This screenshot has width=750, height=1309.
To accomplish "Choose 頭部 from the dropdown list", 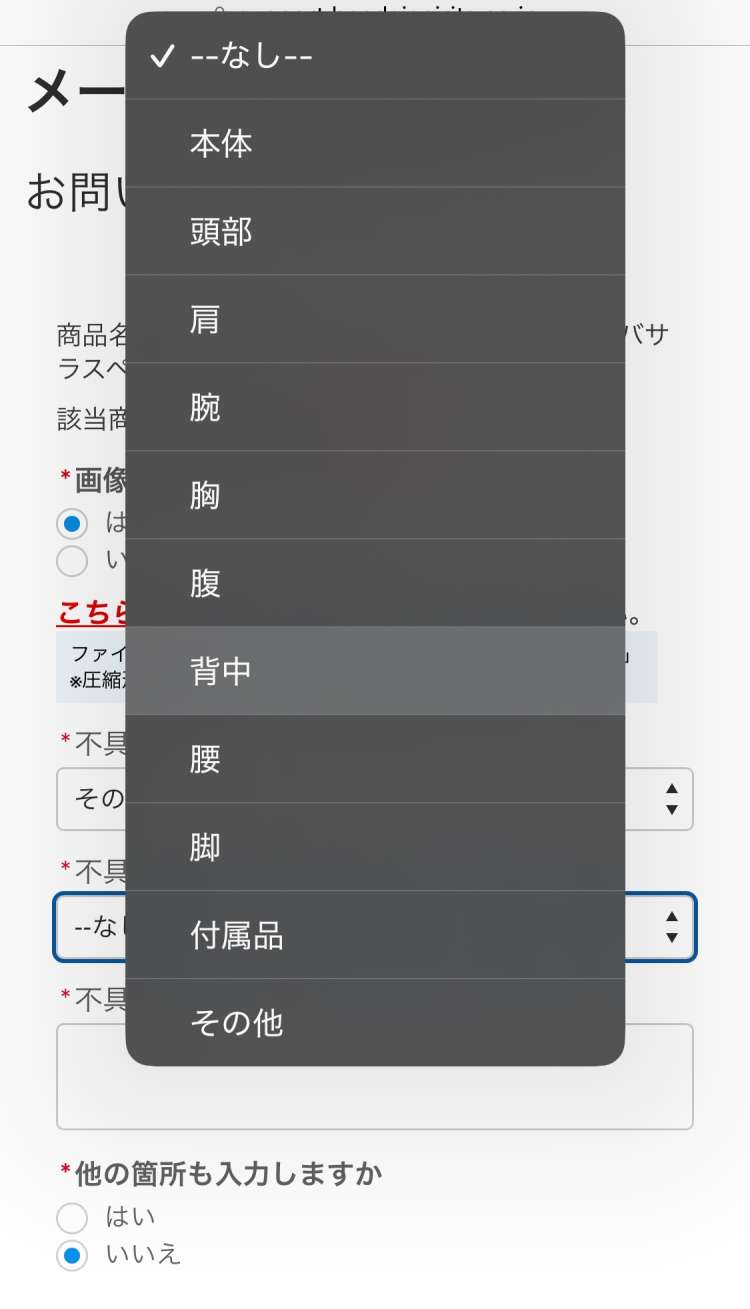I will coord(375,231).
